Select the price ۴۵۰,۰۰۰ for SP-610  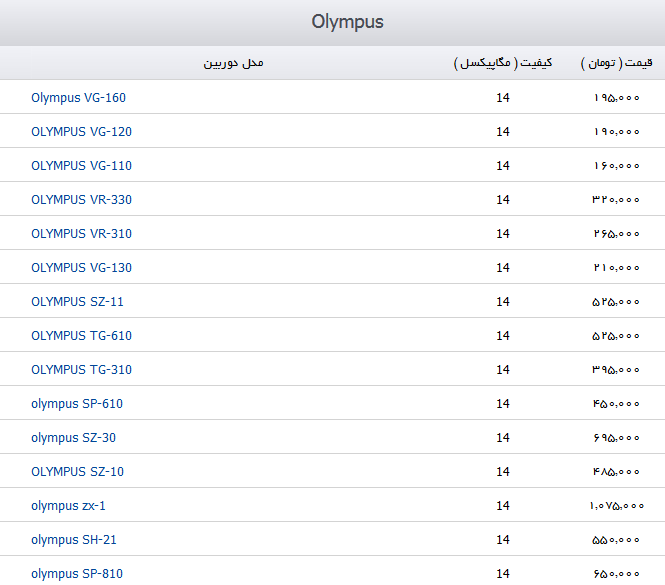(x=616, y=404)
